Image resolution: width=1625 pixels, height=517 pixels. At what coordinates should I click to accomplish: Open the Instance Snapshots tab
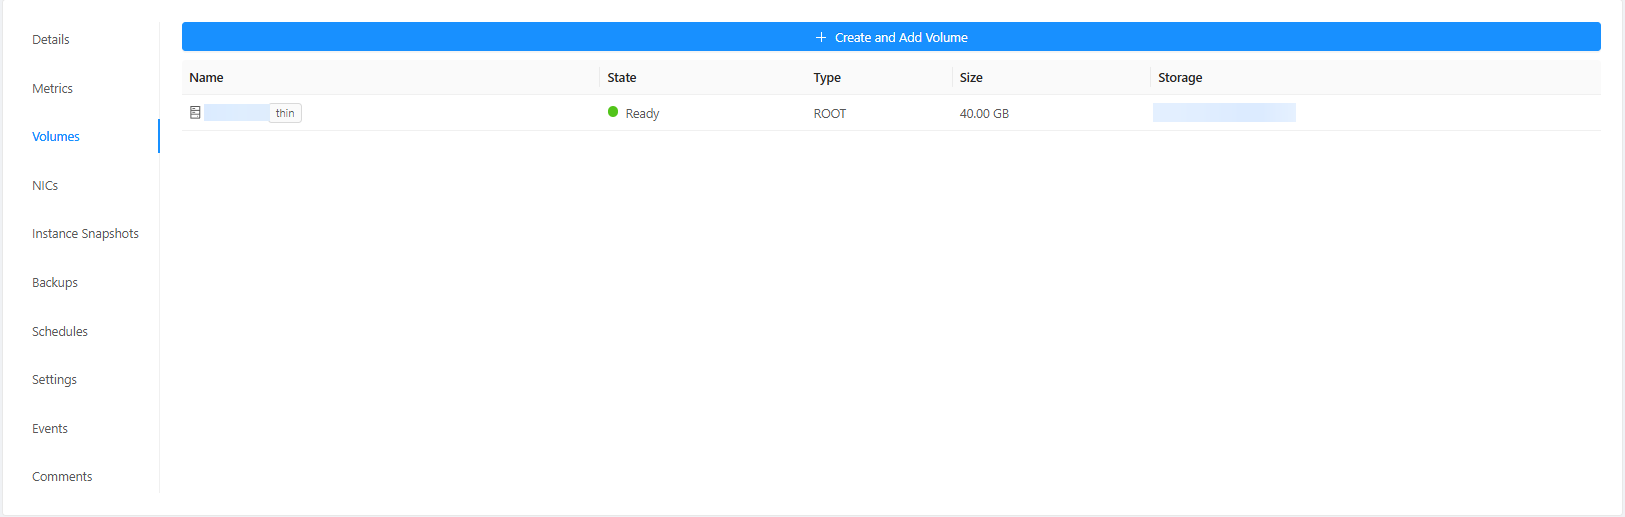(x=85, y=234)
